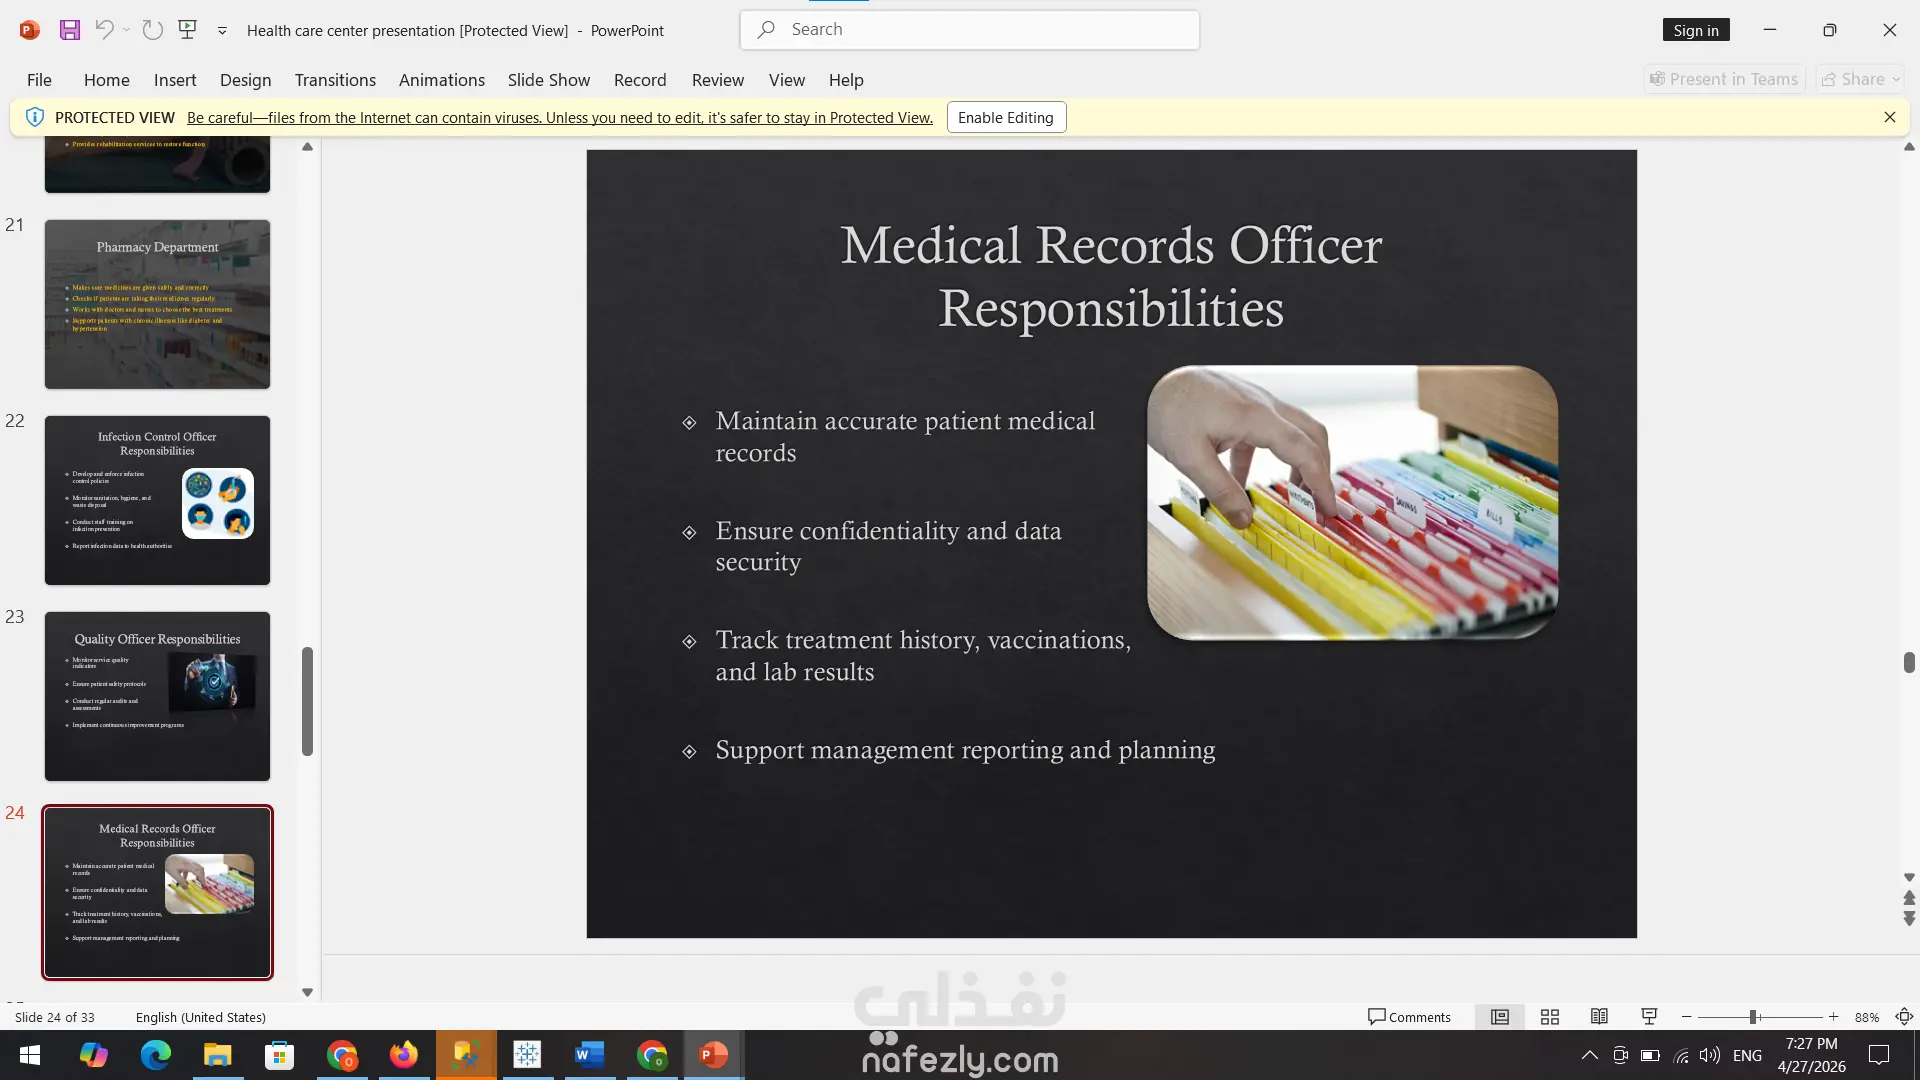This screenshot has width=1920, height=1080.
Task: Open File Explorer from the taskbar
Action: [218, 1055]
